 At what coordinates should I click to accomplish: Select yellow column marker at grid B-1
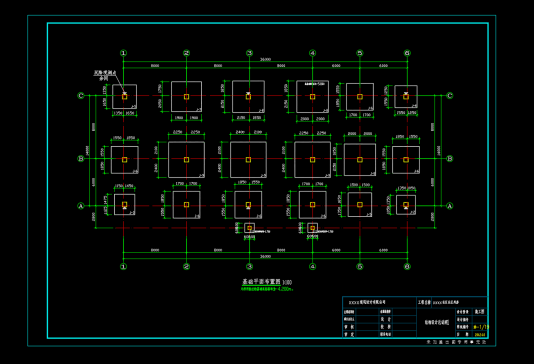click(x=125, y=160)
